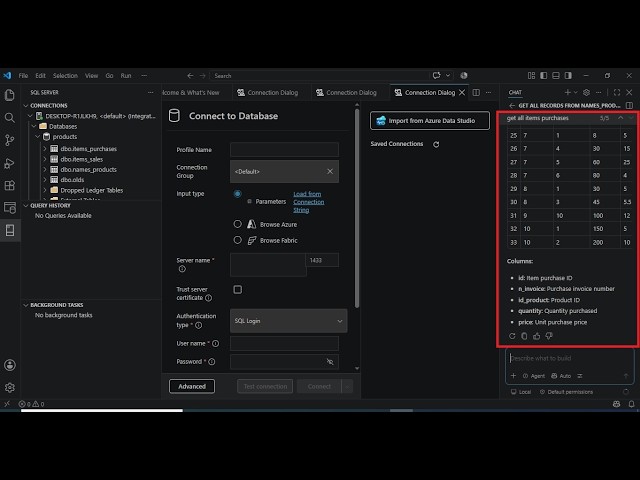
Task: Open the Source Control view
Action: (9, 140)
